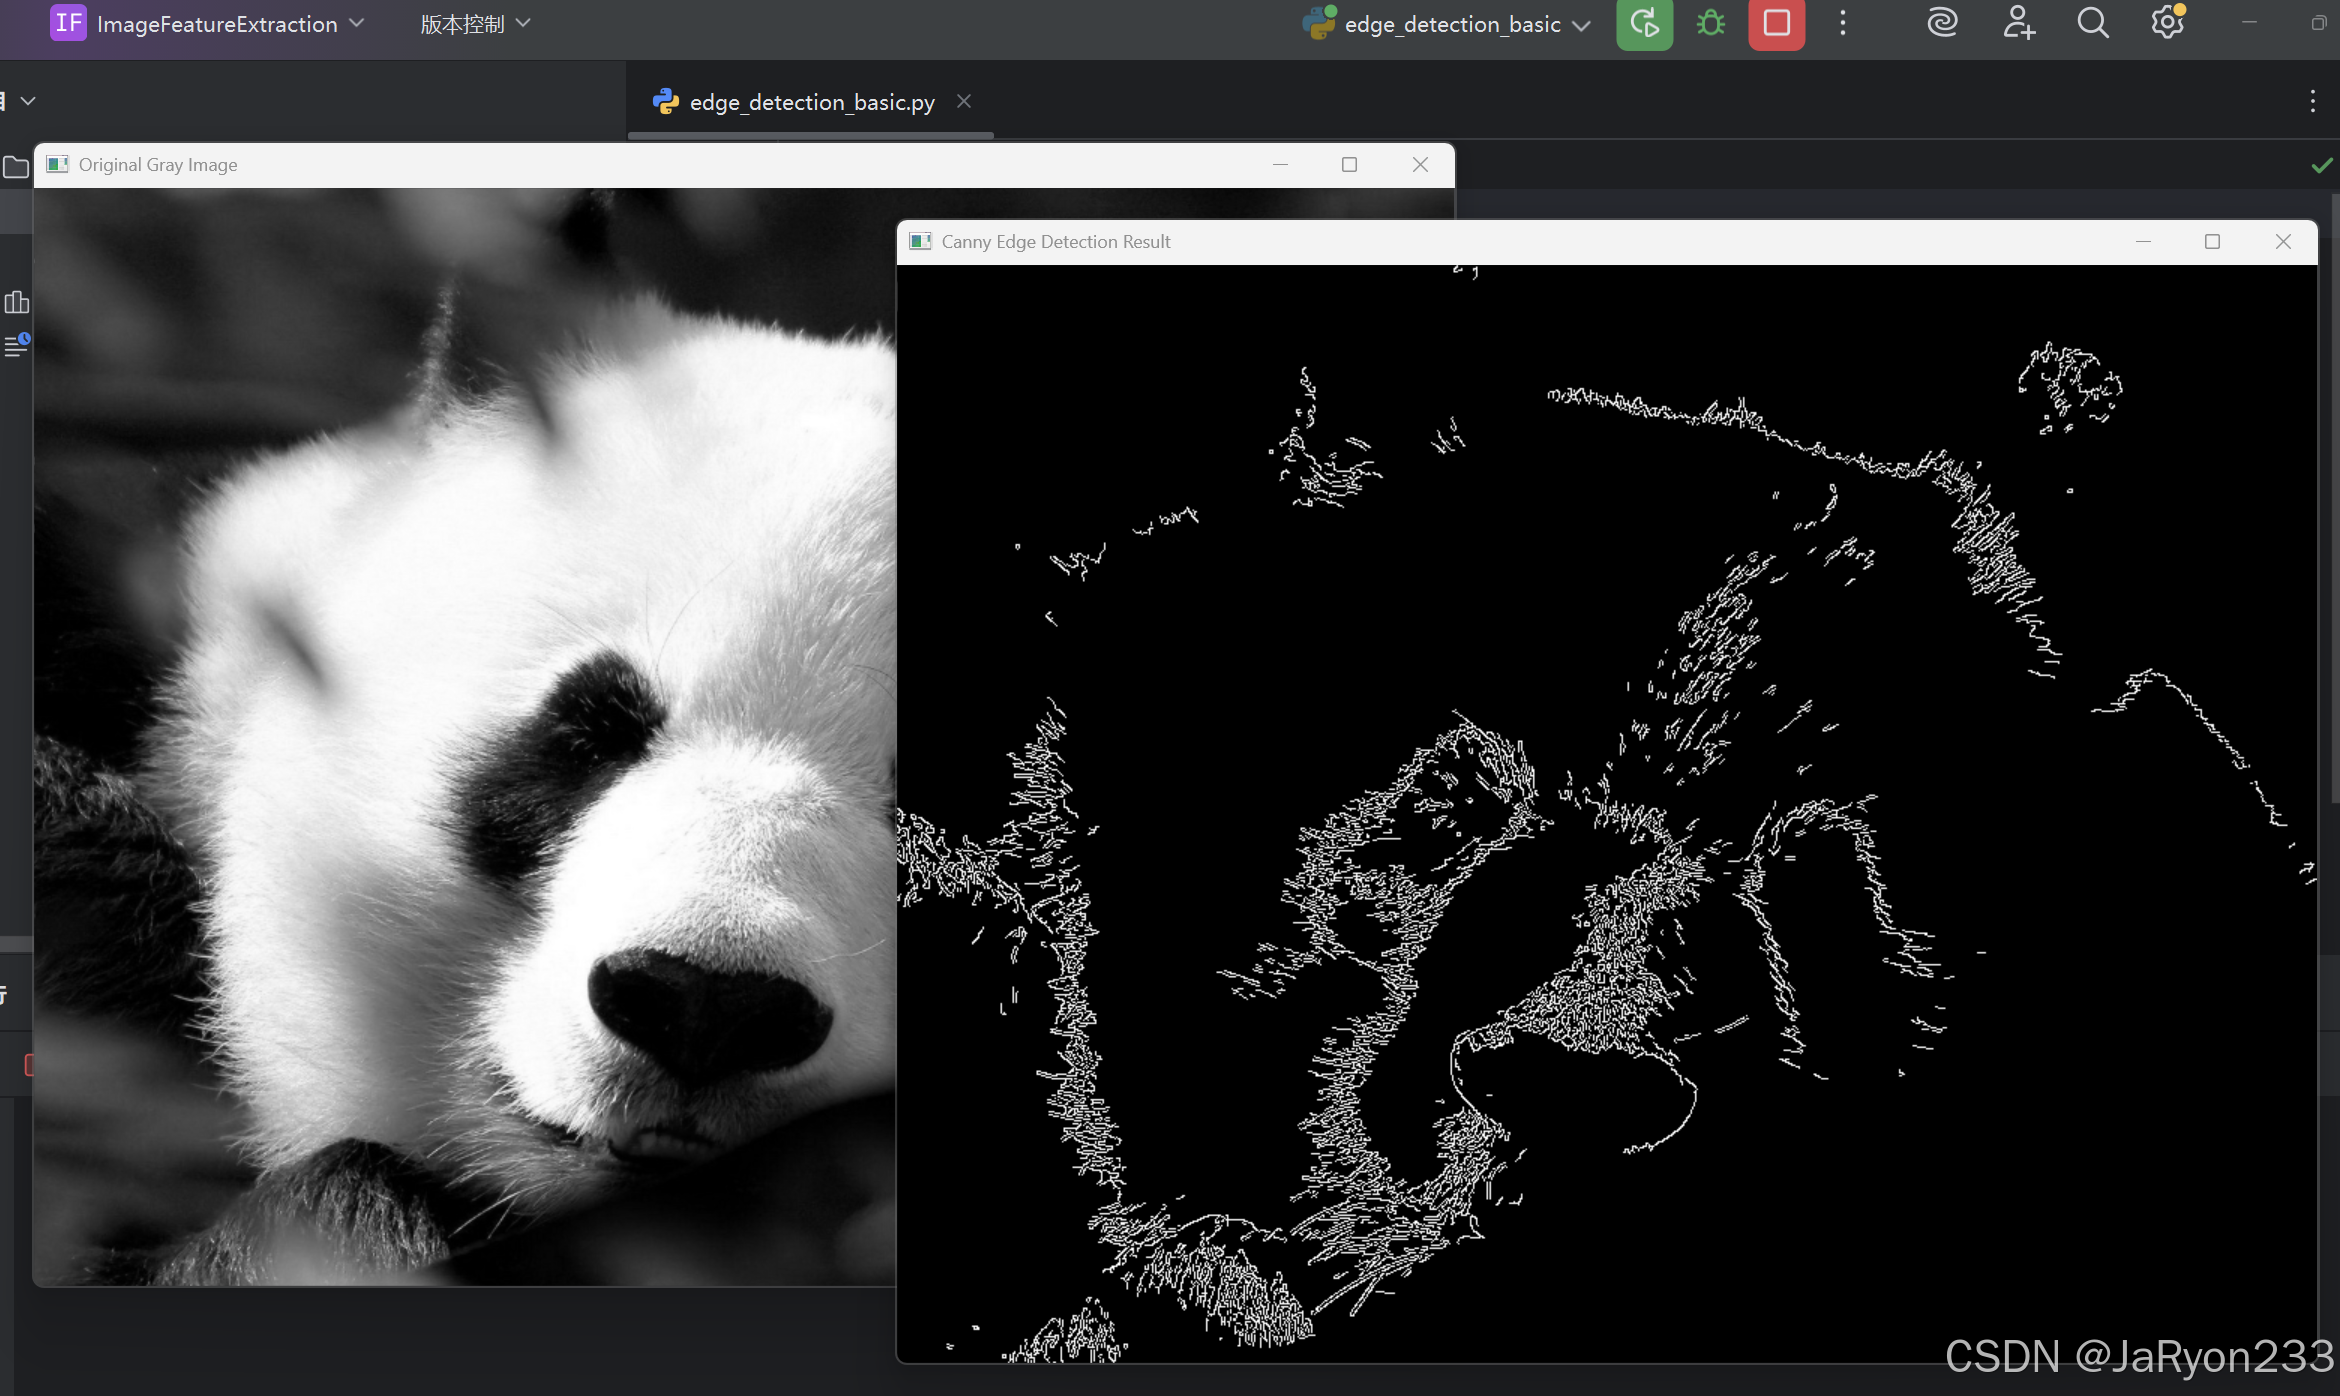This screenshot has height=1396, width=2340.
Task: Open editor tab options kebab menu
Action: coord(2312,101)
